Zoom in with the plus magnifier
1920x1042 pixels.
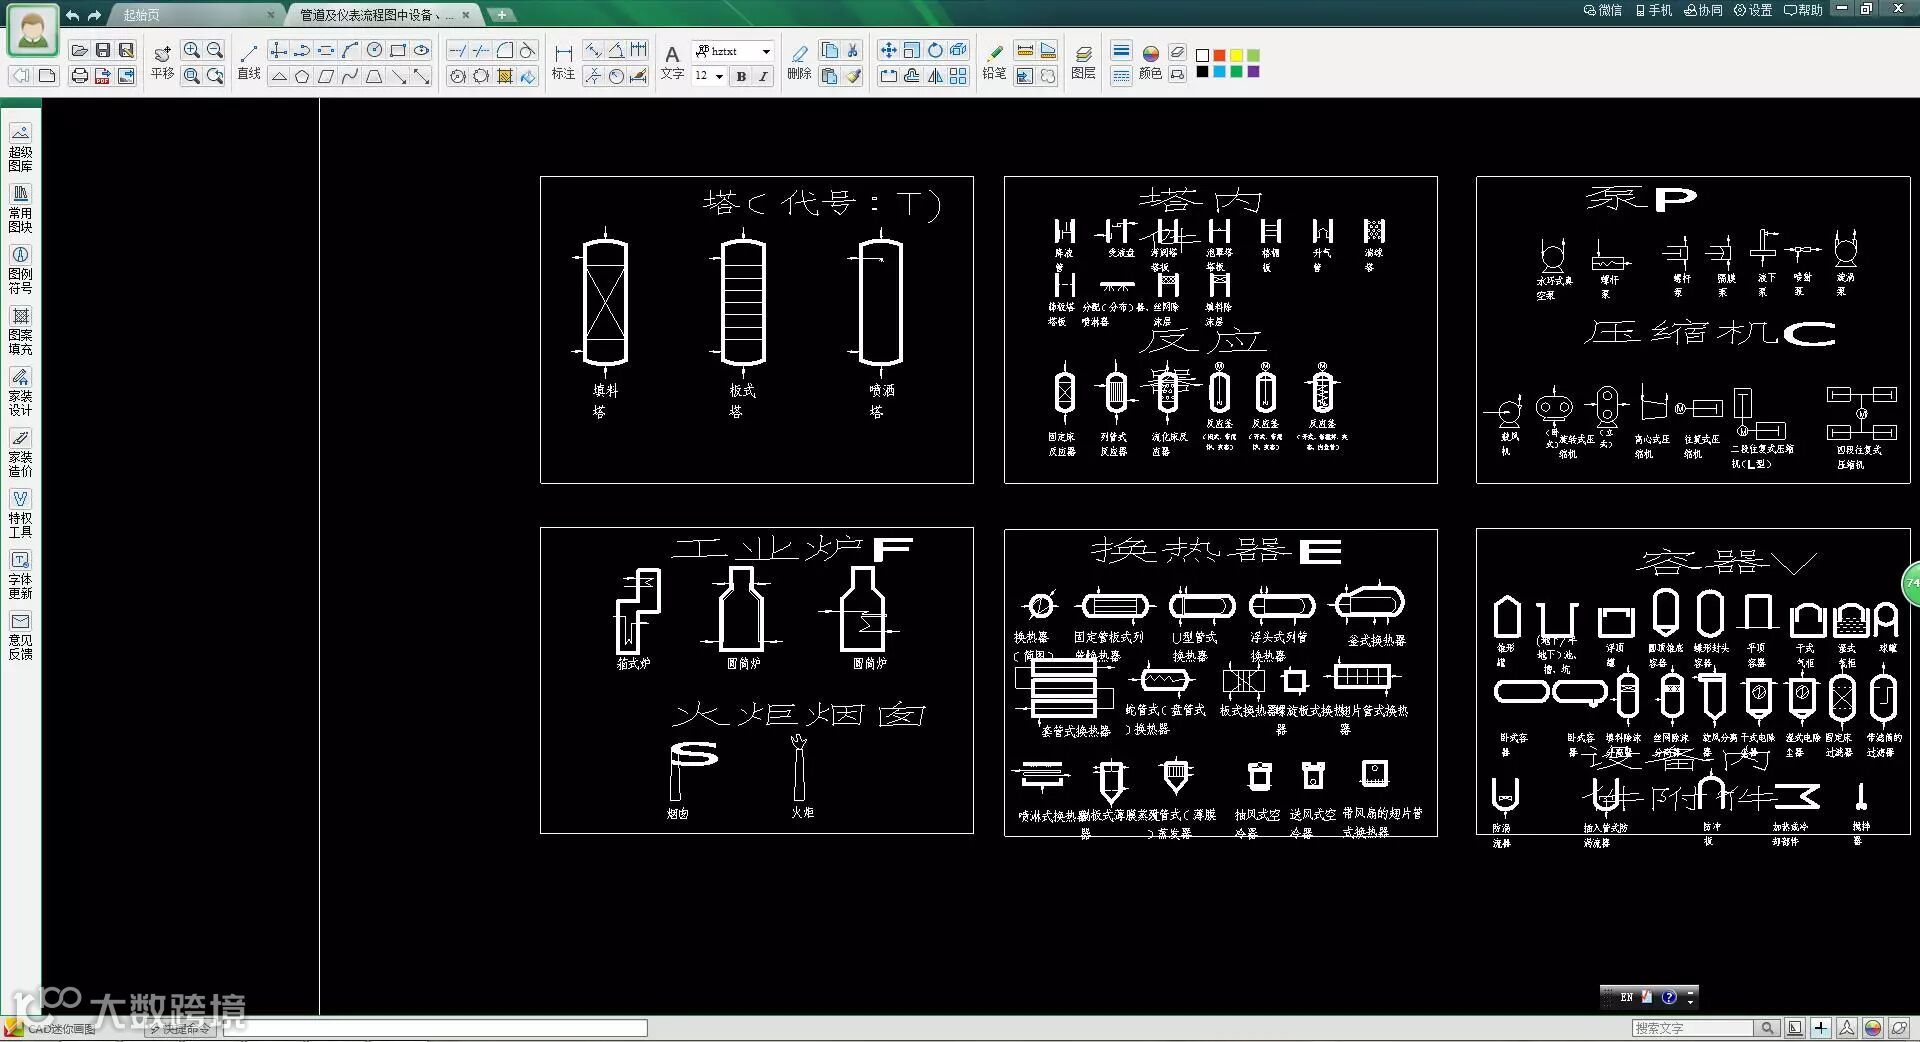click(x=191, y=50)
